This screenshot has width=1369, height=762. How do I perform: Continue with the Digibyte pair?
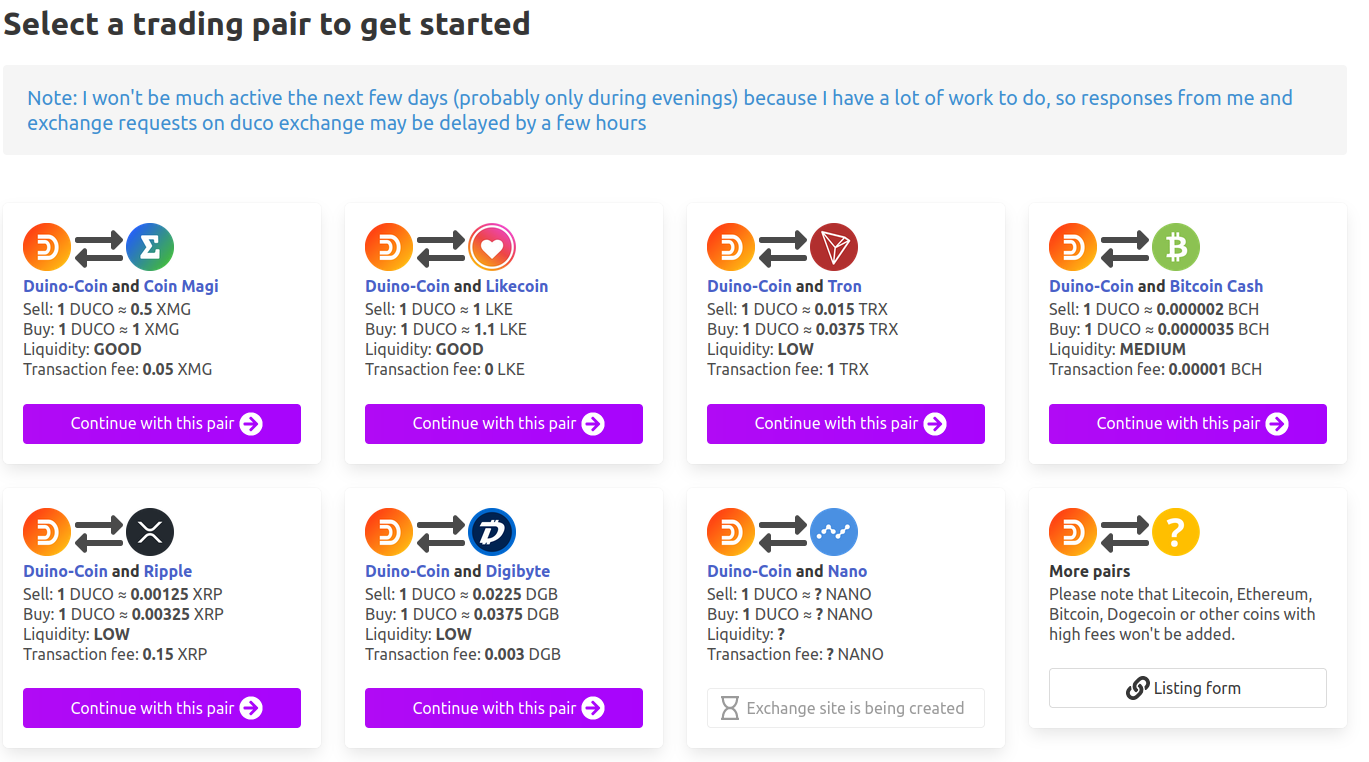(504, 708)
